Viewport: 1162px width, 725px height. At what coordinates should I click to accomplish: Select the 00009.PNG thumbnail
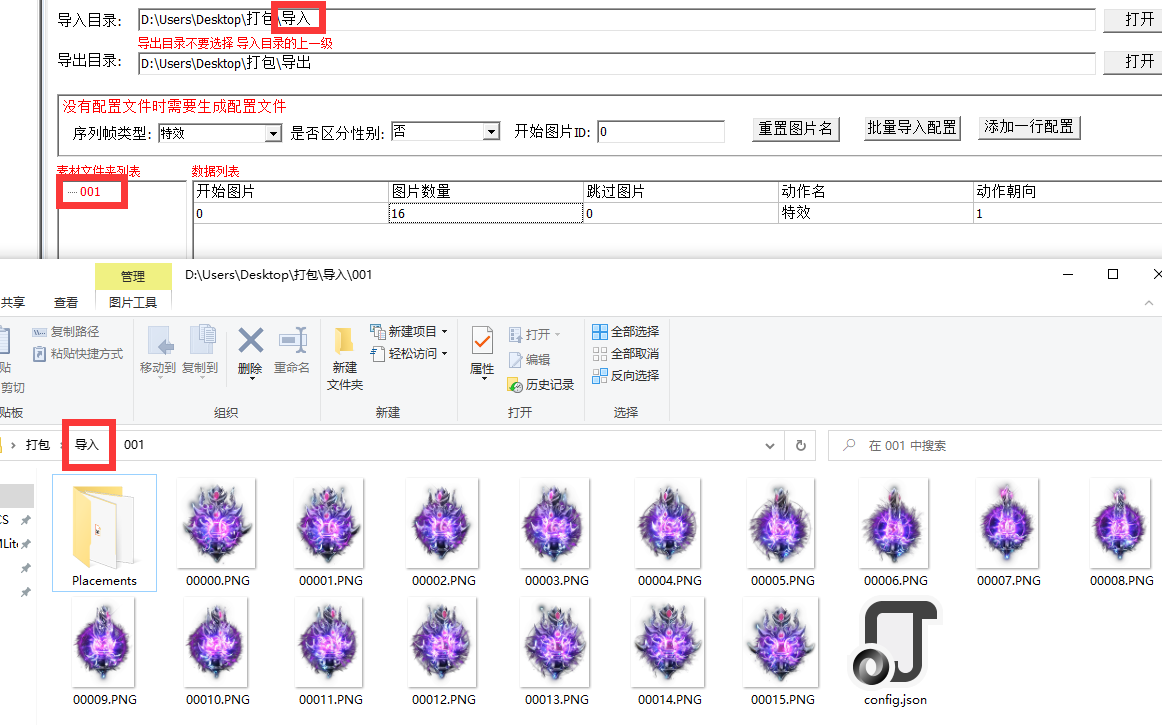(x=104, y=652)
